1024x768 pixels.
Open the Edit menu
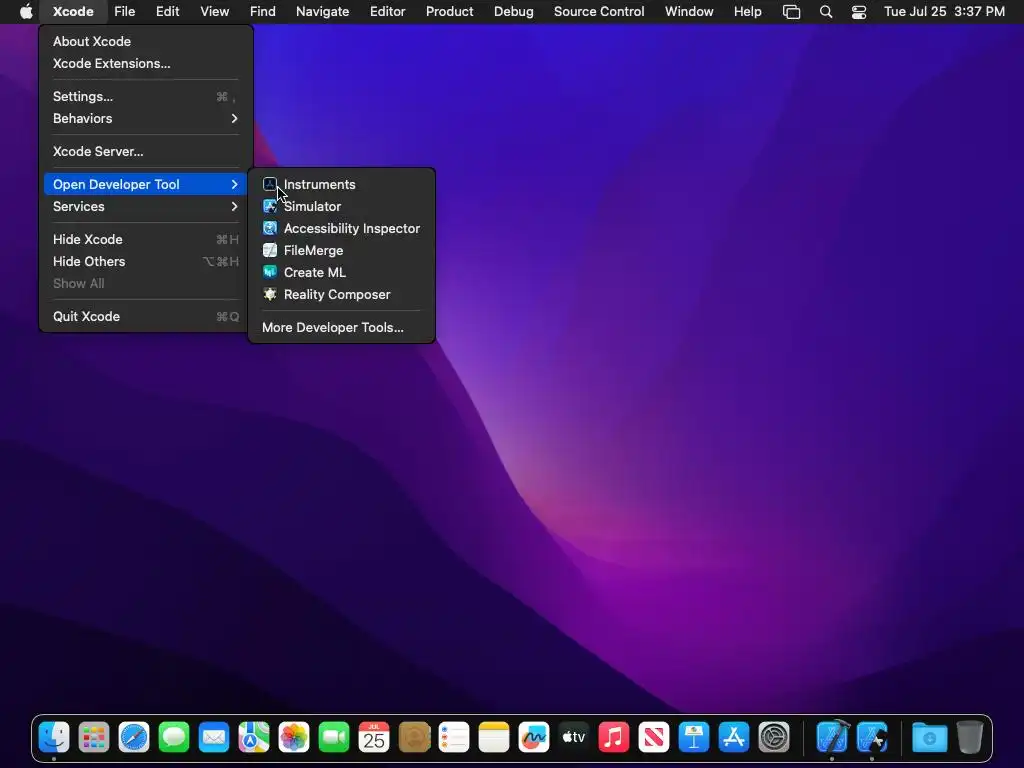168,12
